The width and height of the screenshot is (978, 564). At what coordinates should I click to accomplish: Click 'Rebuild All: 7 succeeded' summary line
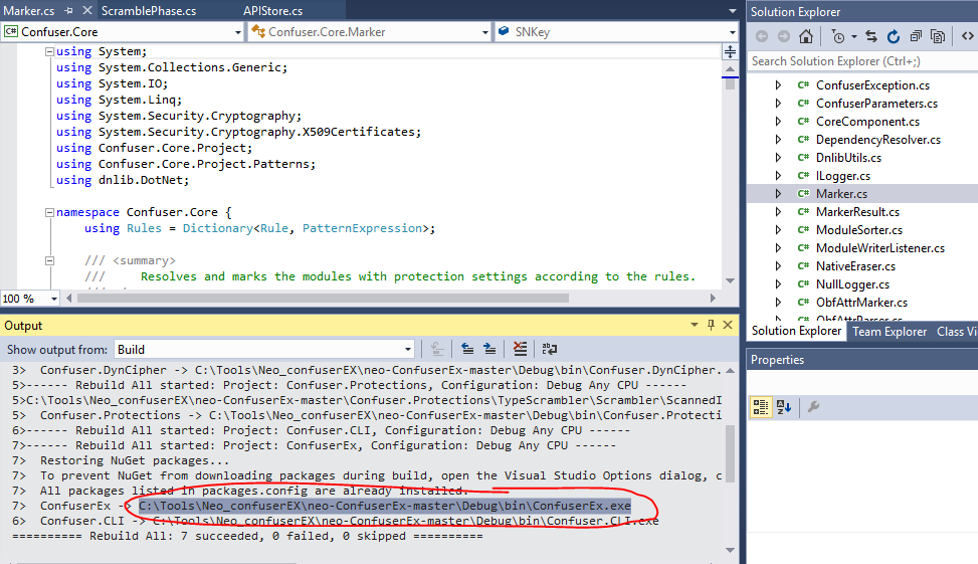(247, 536)
